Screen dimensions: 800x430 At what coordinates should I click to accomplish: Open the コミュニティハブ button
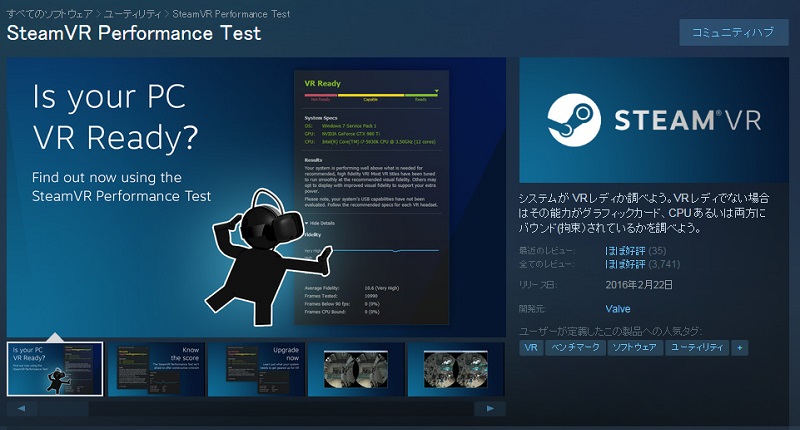733,32
